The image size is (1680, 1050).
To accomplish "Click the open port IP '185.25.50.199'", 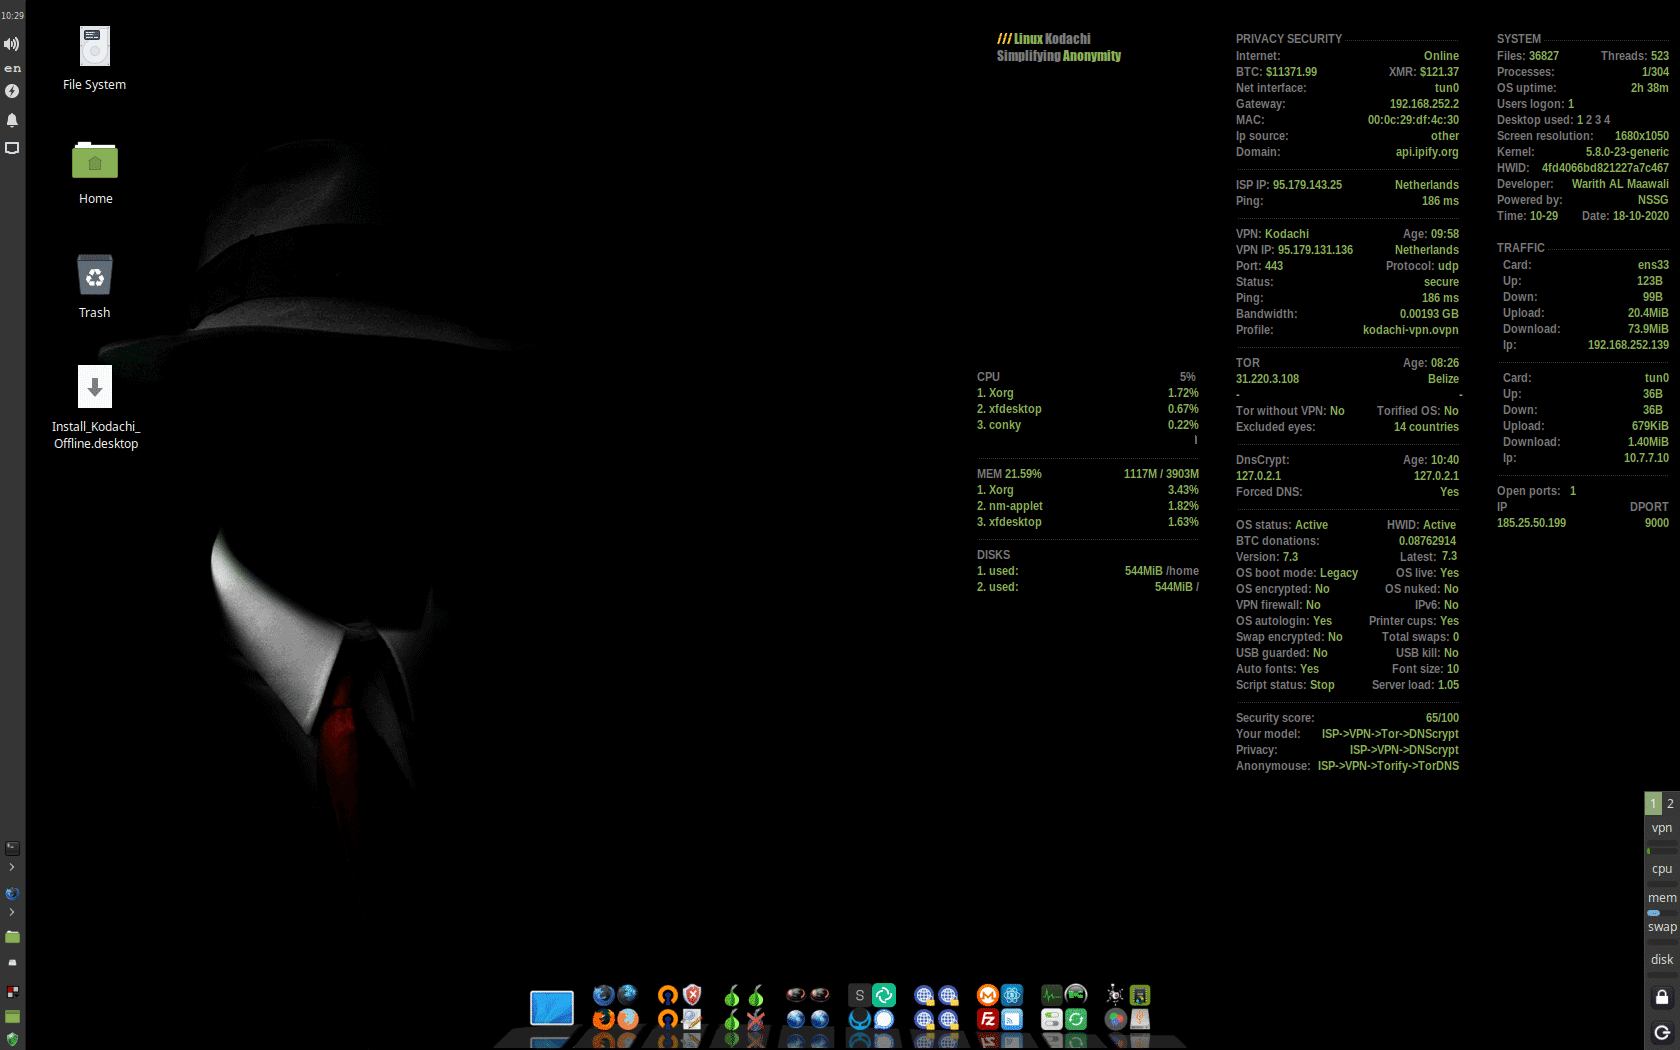I will tap(1531, 523).
